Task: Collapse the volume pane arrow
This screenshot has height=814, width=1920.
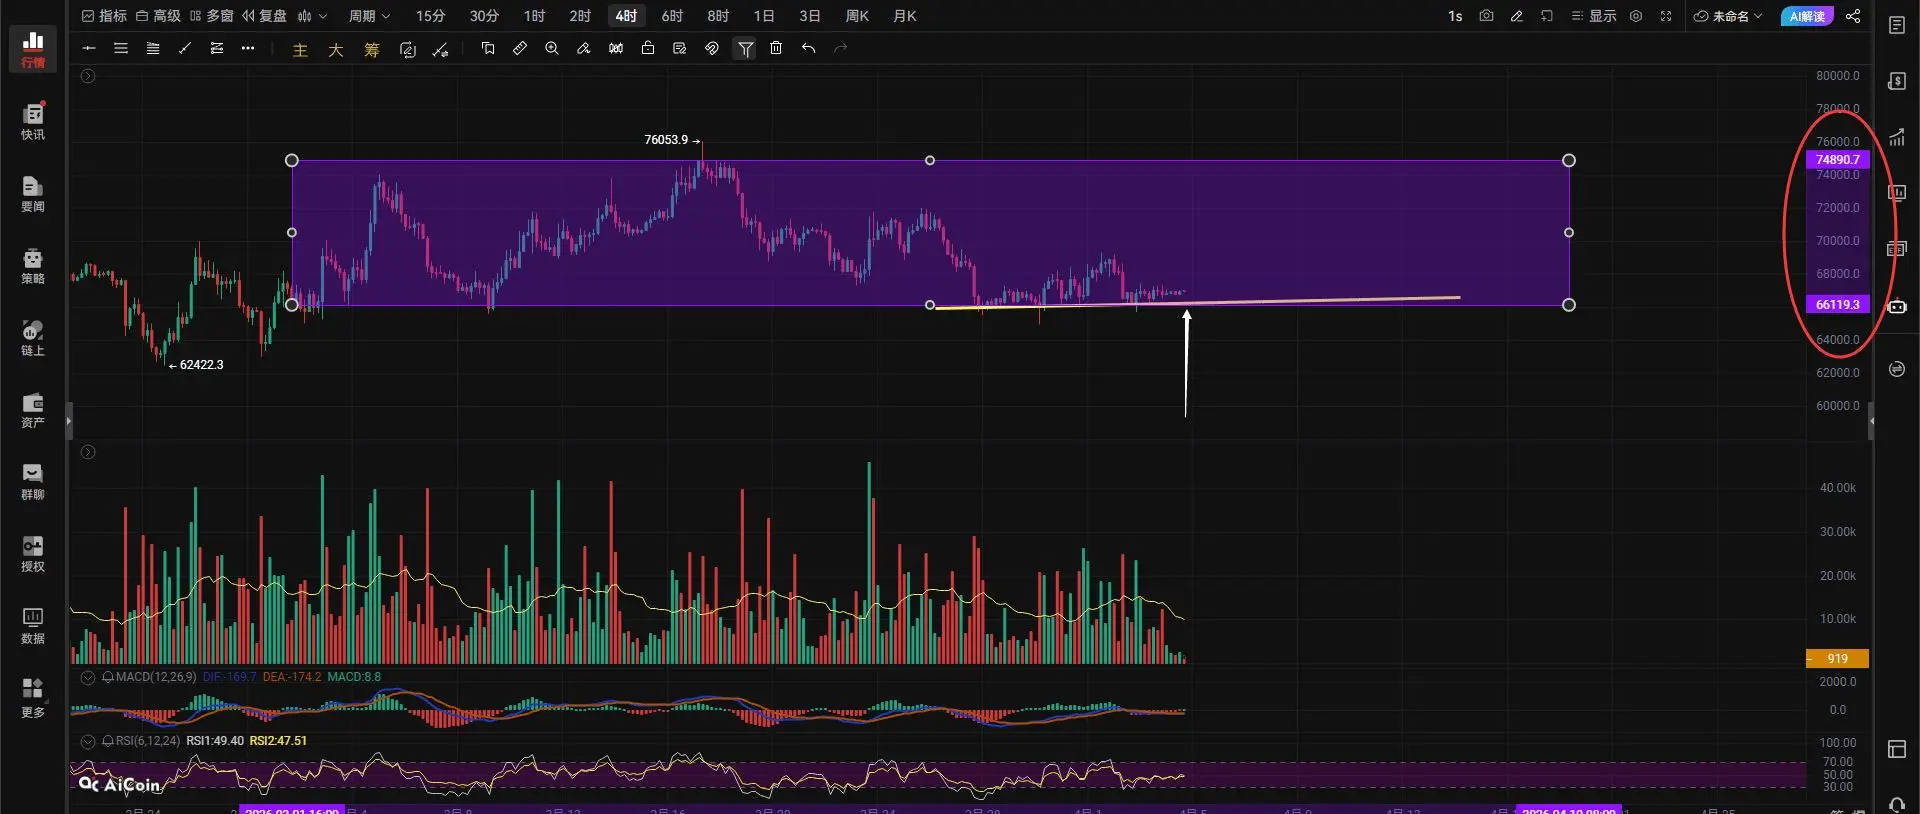Action: (88, 452)
